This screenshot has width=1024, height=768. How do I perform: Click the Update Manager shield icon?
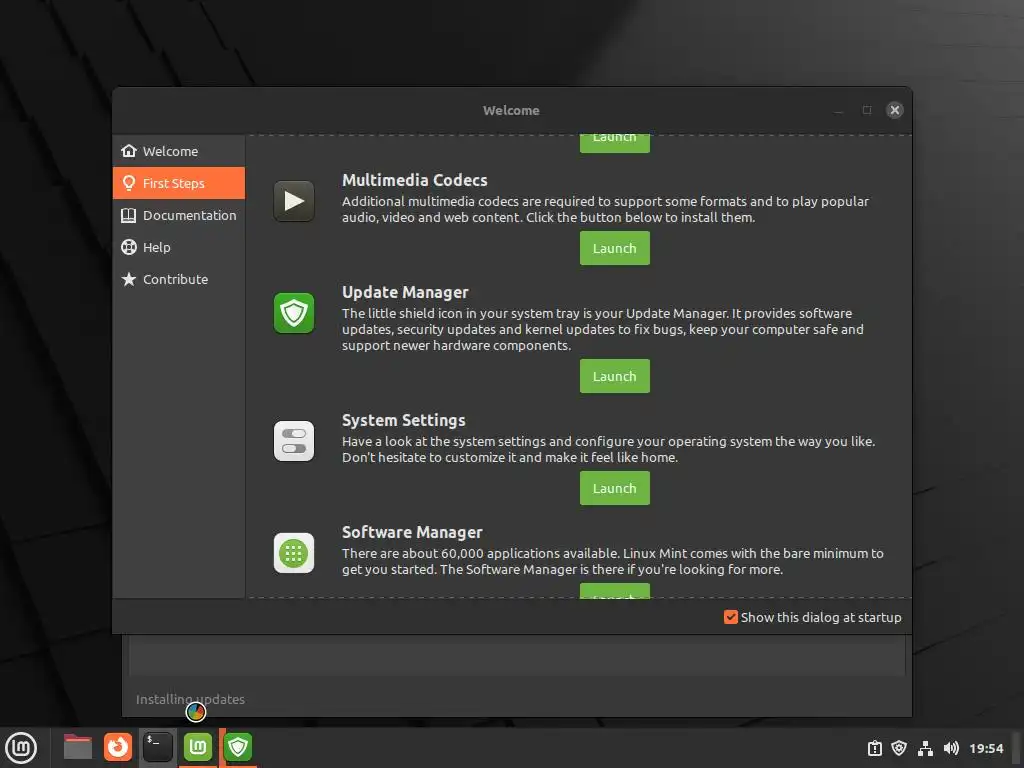[x=294, y=313]
